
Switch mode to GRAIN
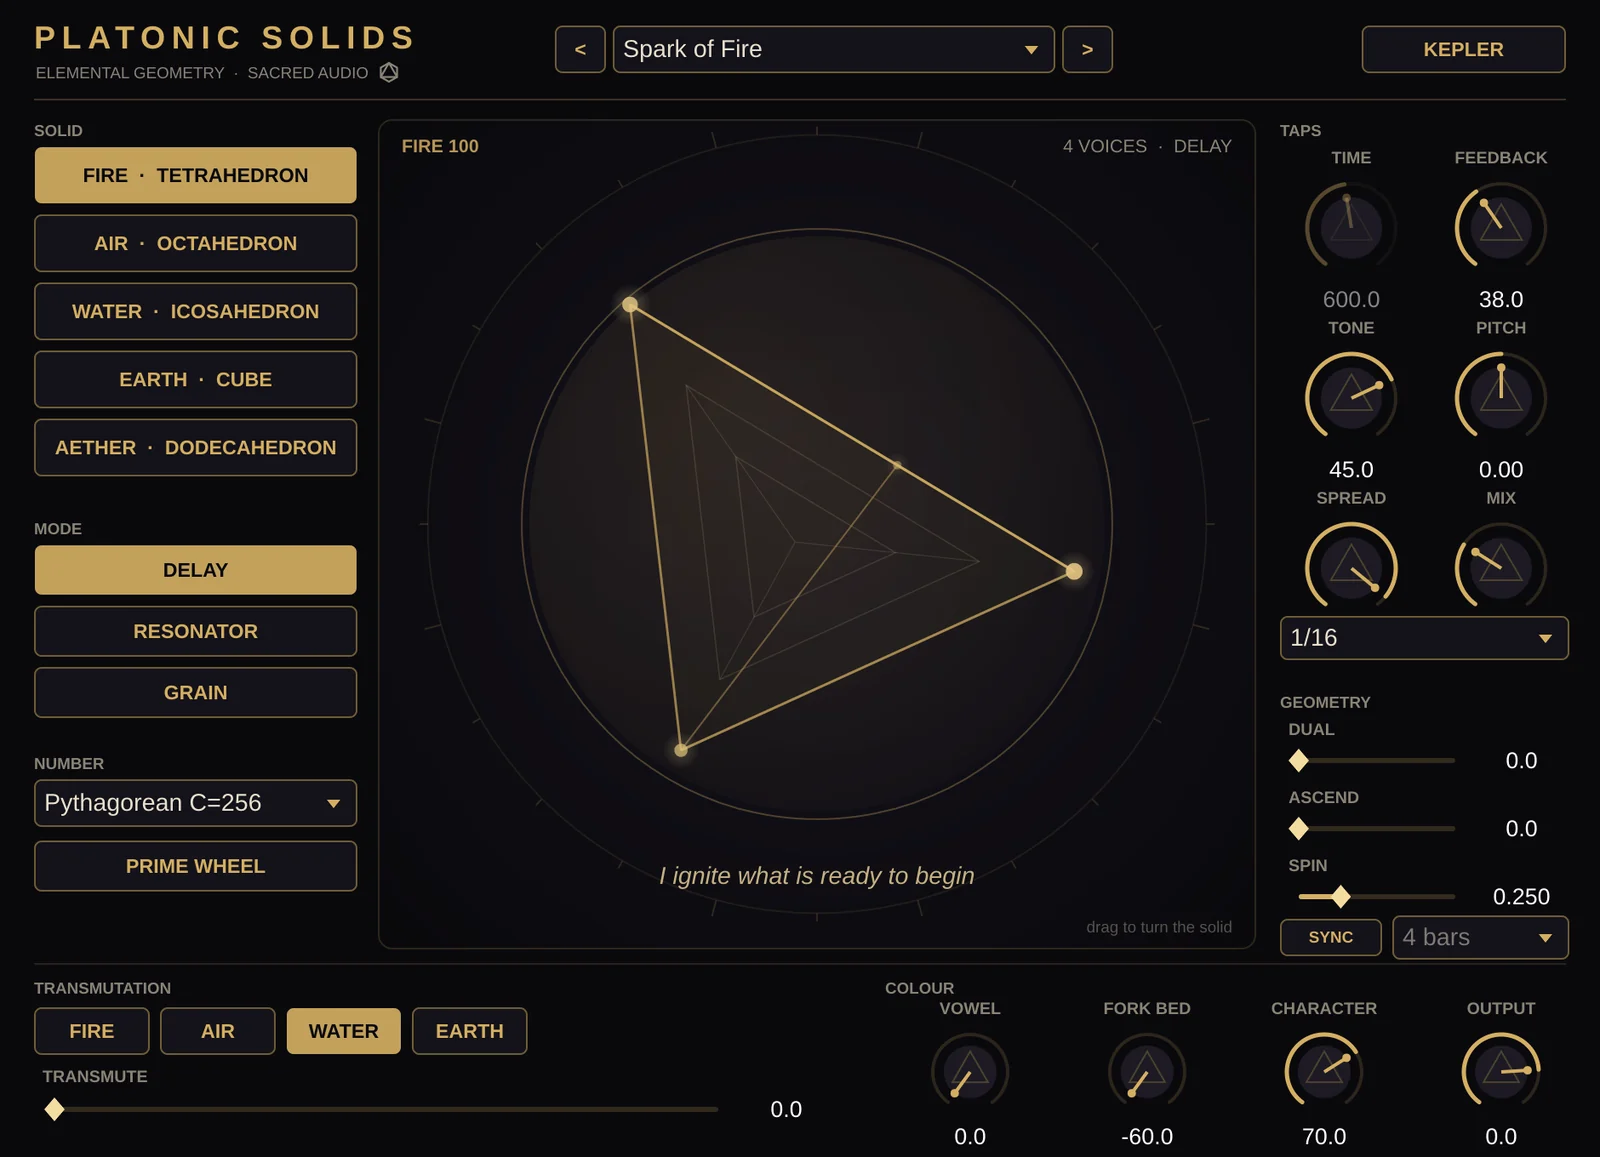coord(196,692)
